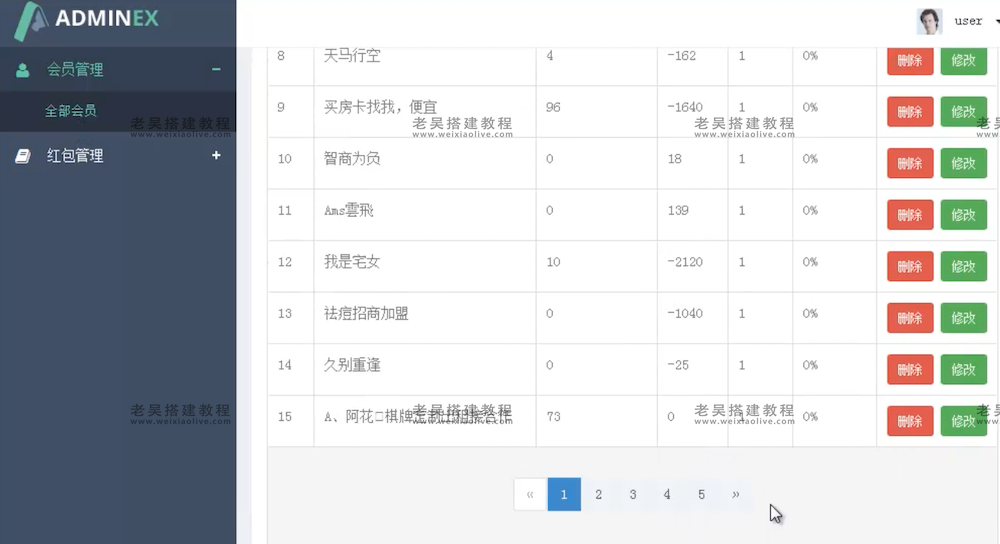The width and height of the screenshot is (1000, 544).
Task: Click the value -1640 in row 9
Action: coord(685,107)
